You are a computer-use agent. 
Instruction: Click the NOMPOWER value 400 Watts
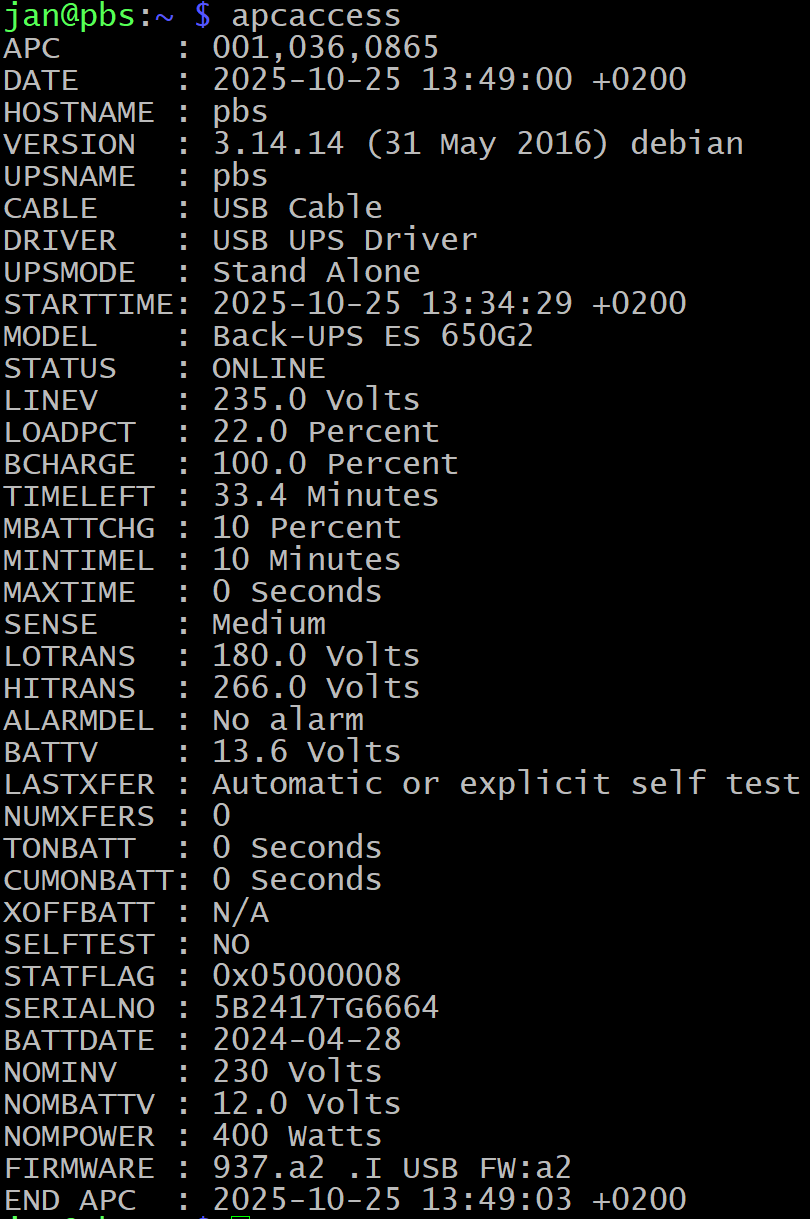pyautogui.click(x=297, y=1135)
